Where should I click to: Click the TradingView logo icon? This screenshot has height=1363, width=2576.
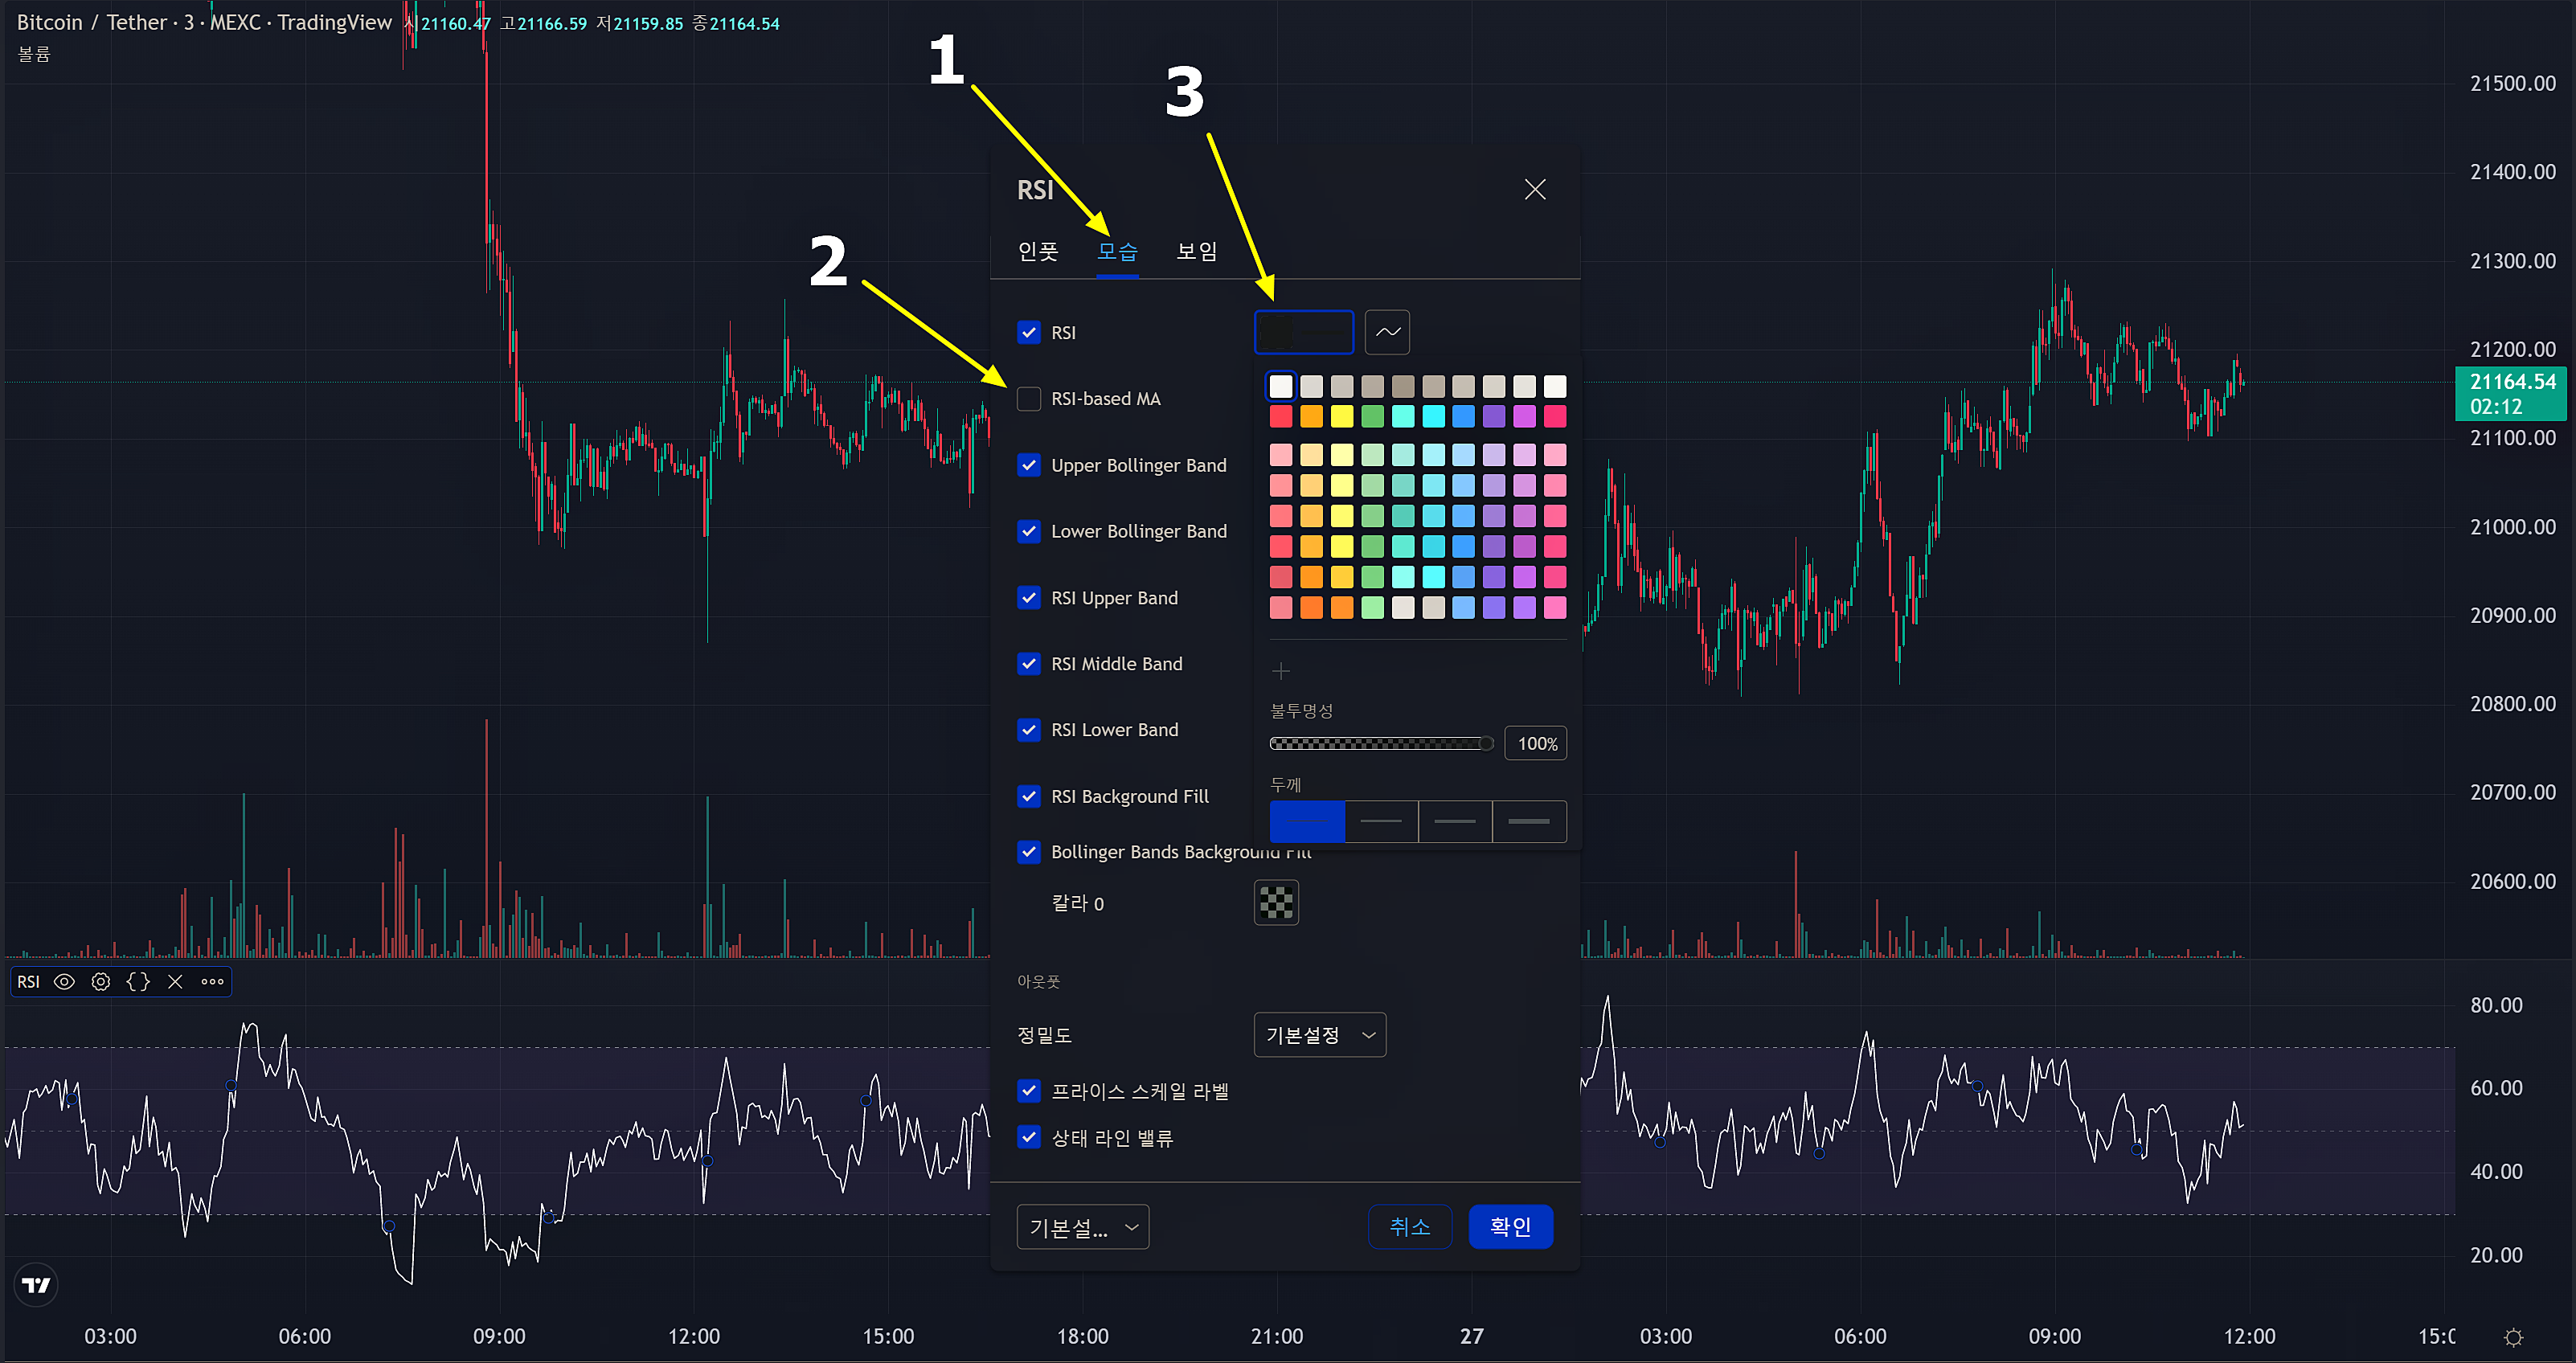[x=36, y=1285]
